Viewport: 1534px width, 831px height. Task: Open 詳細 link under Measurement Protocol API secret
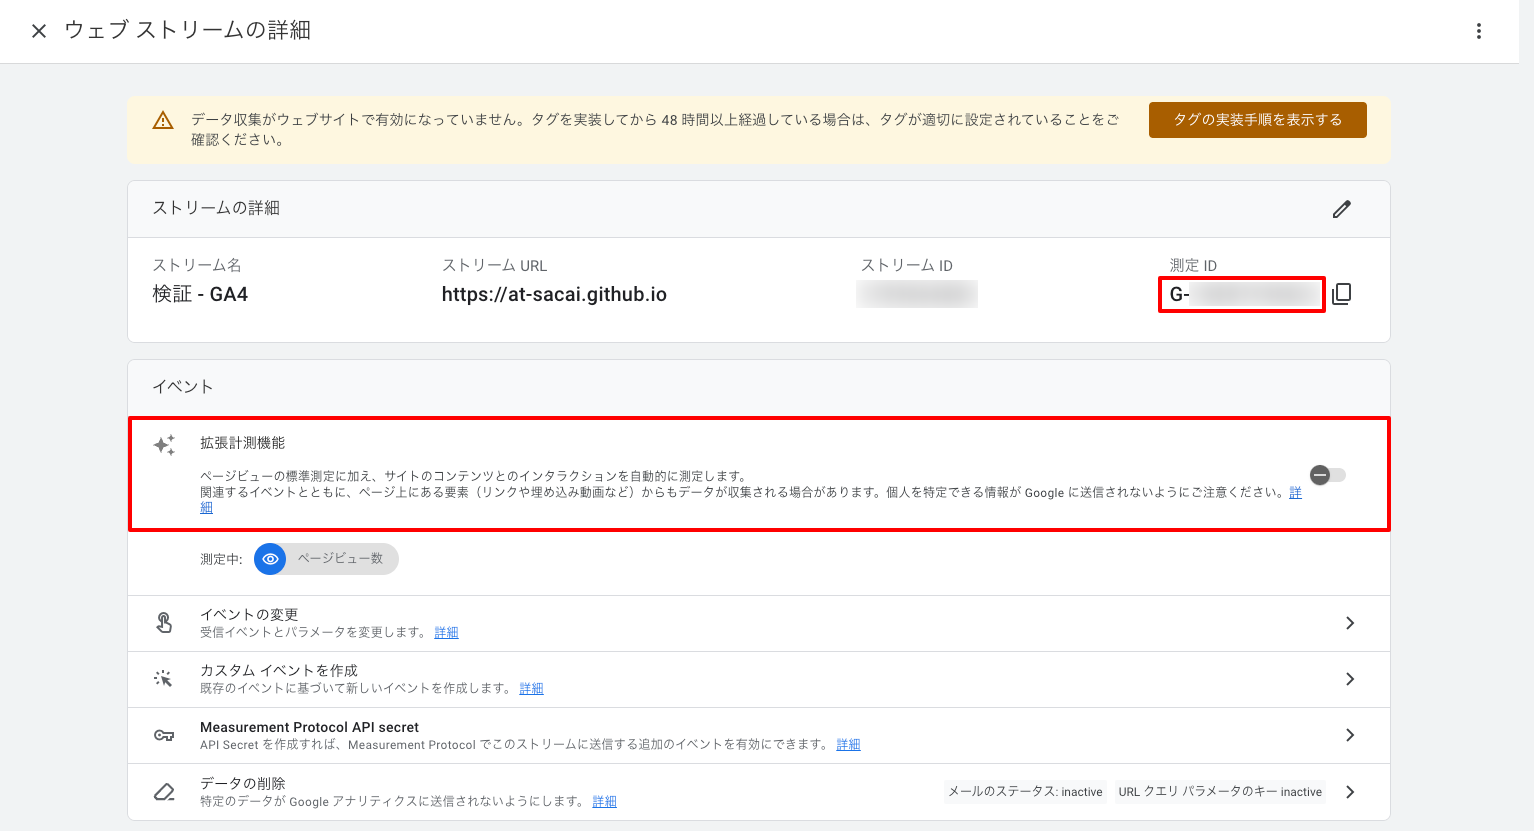click(848, 745)
